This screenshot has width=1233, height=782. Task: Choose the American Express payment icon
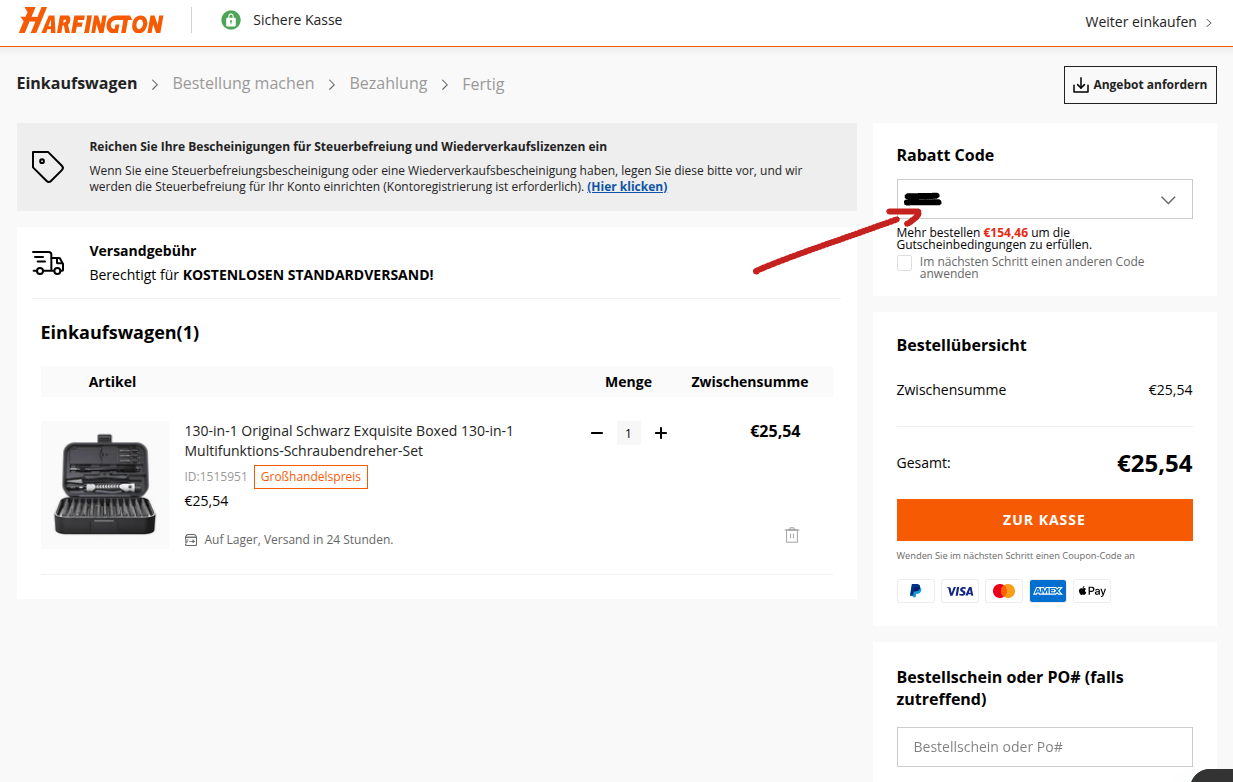click(1047, 590)
